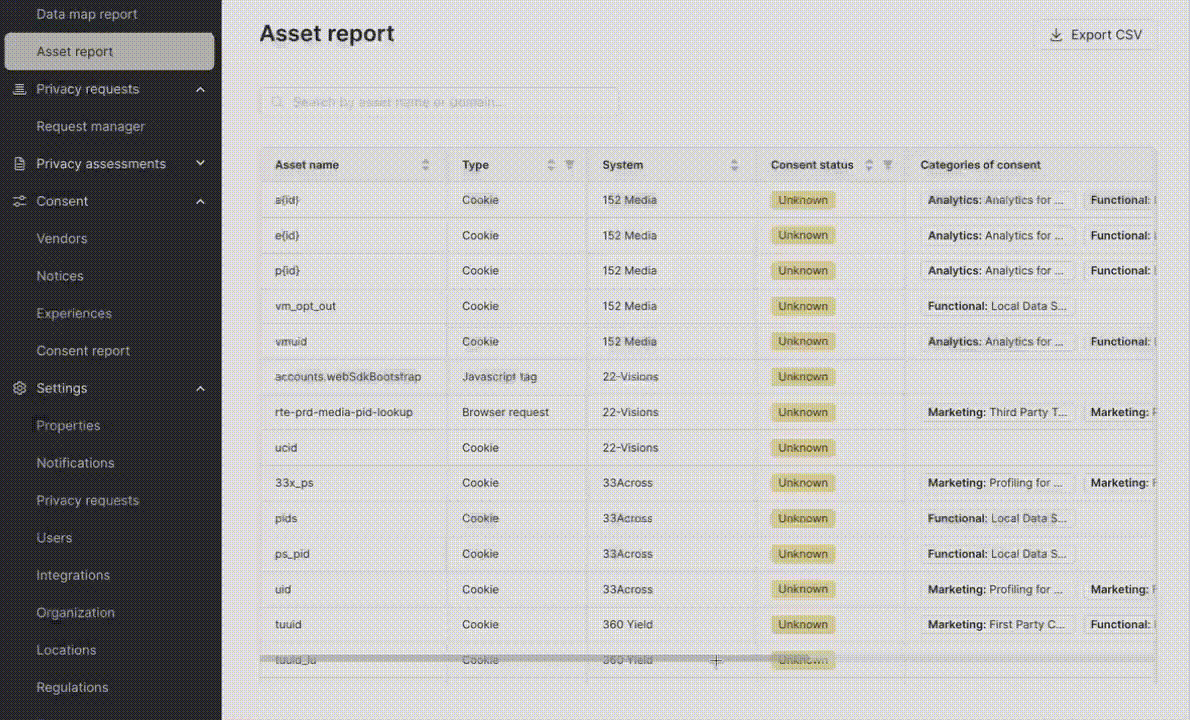Viewport: 1190px width, 720px height.
Task: Open the Type column filter icon
Action: (570, 165)
